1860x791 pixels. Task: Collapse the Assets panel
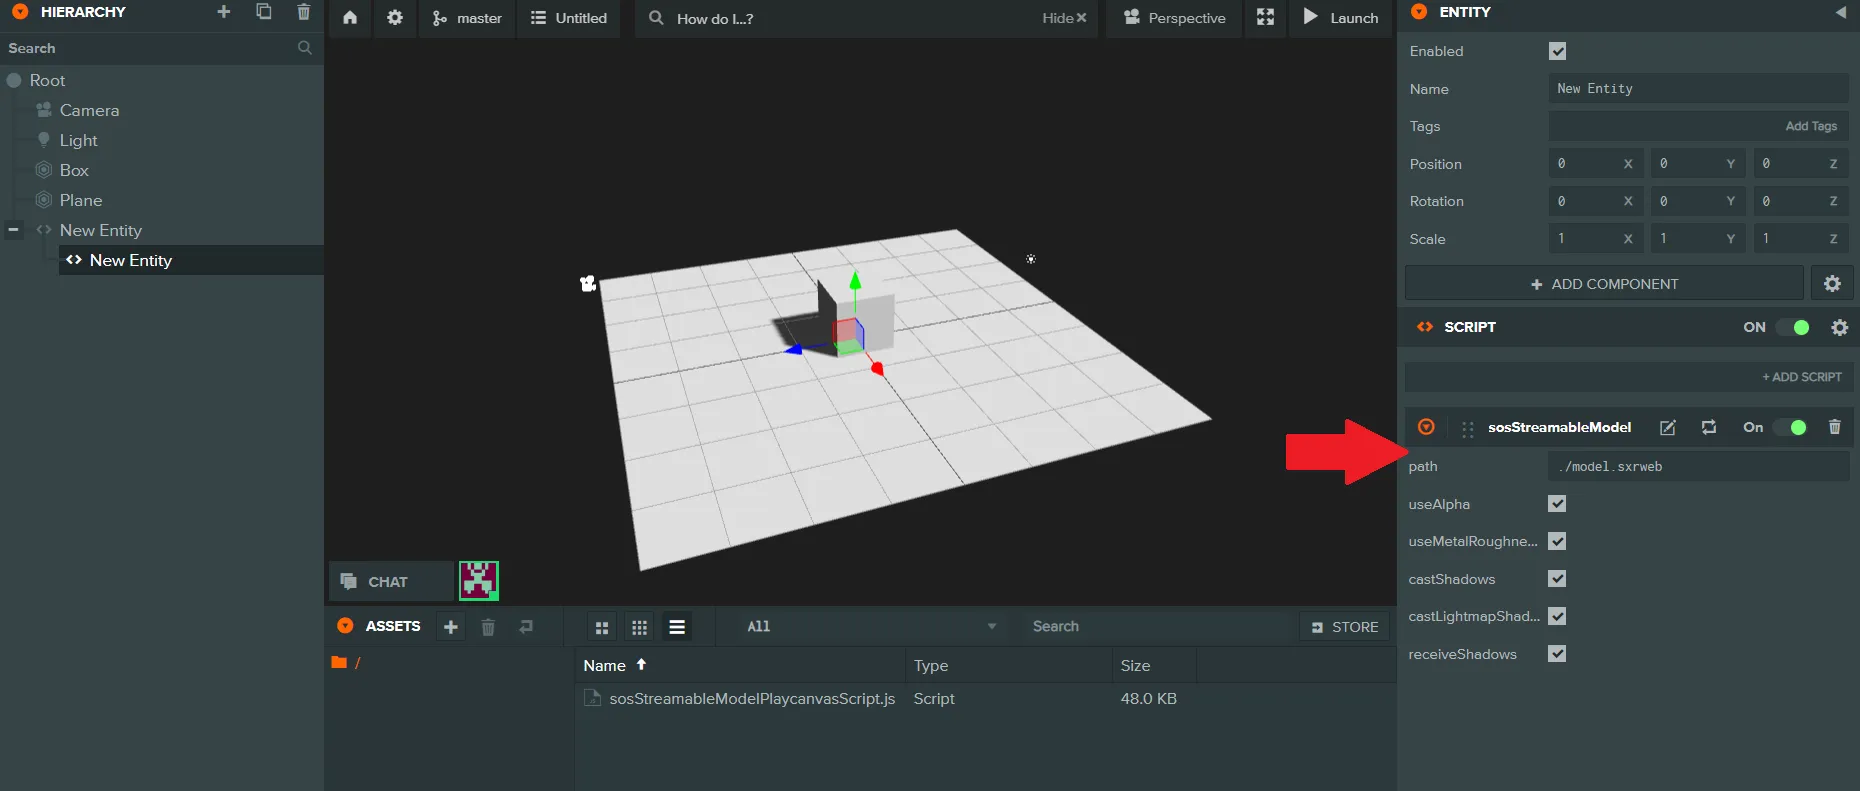click(345, 626)
